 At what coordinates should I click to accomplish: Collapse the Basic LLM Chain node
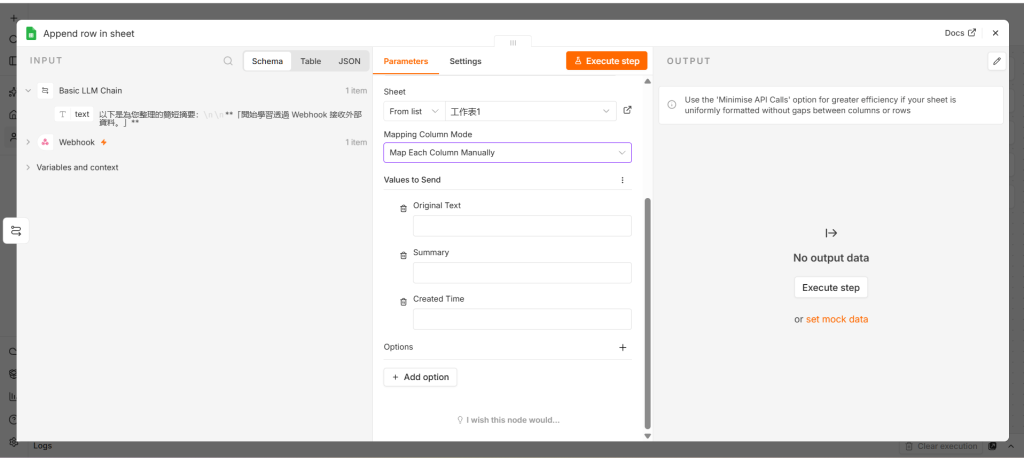(x=28, y=90)
